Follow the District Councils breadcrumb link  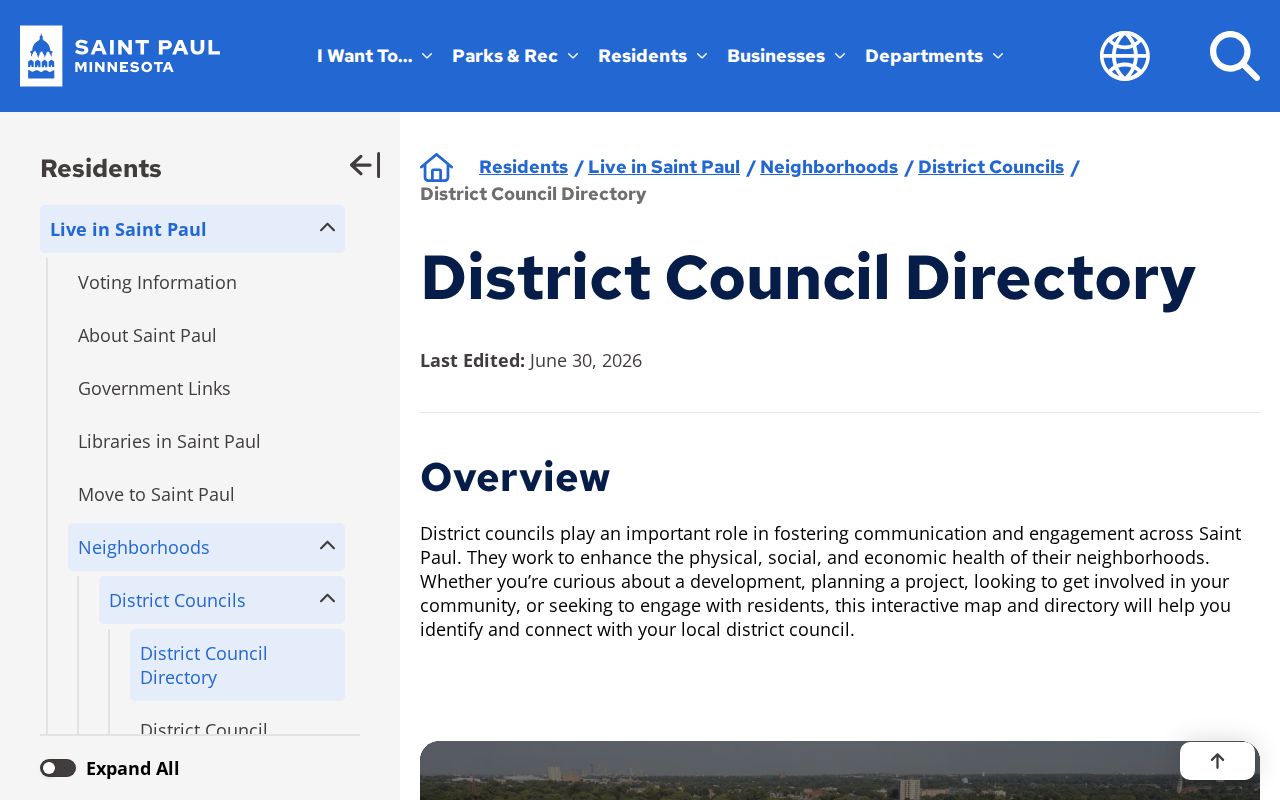(x=991, y=167)
